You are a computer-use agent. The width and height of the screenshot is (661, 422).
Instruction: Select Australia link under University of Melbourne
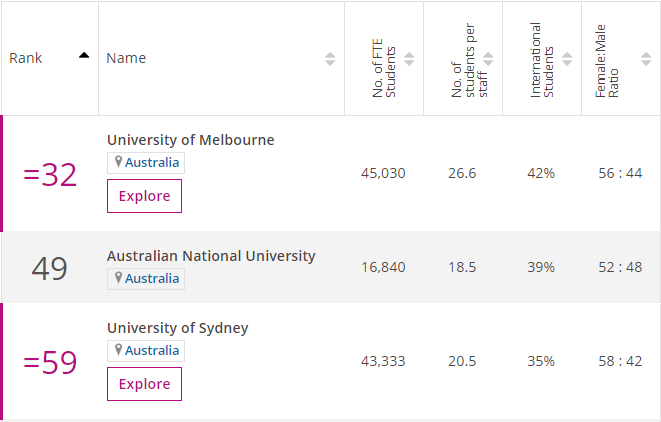pos(152,163)
